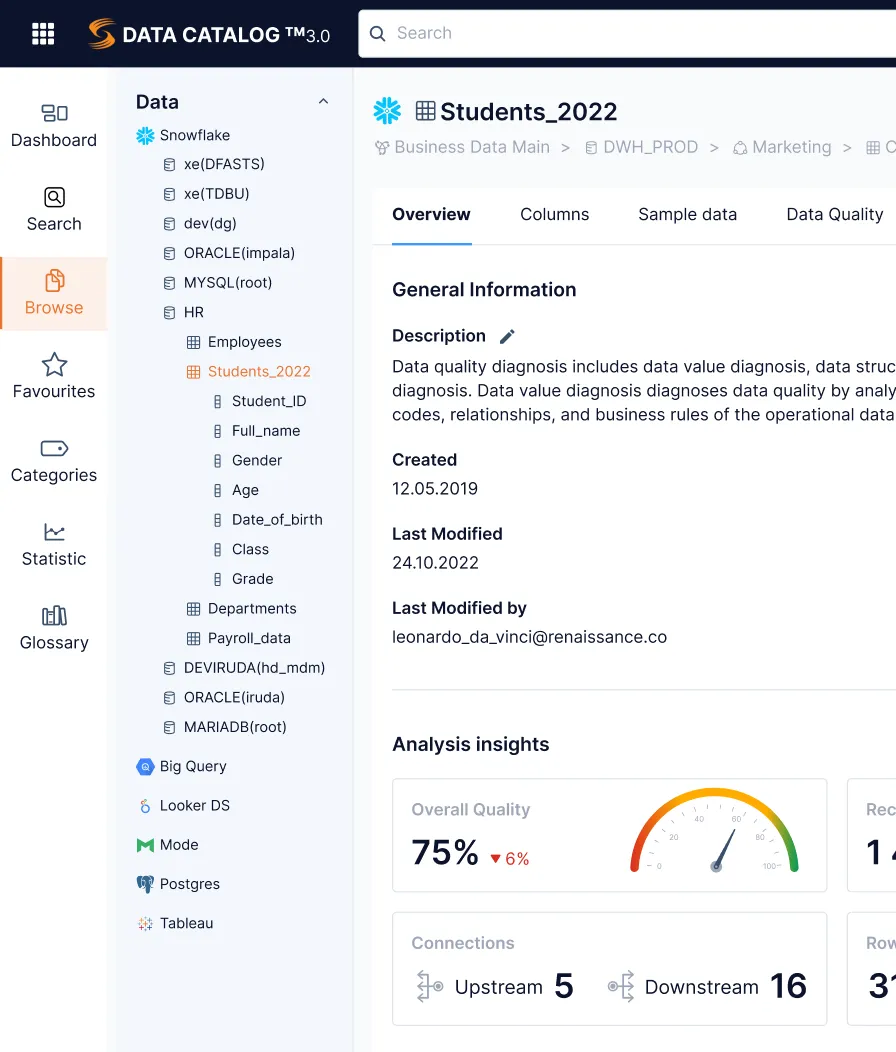Viewport: 896px width, 1052px height.
Task: Switch to the Data Quality tab
Action: pos(834,215)
